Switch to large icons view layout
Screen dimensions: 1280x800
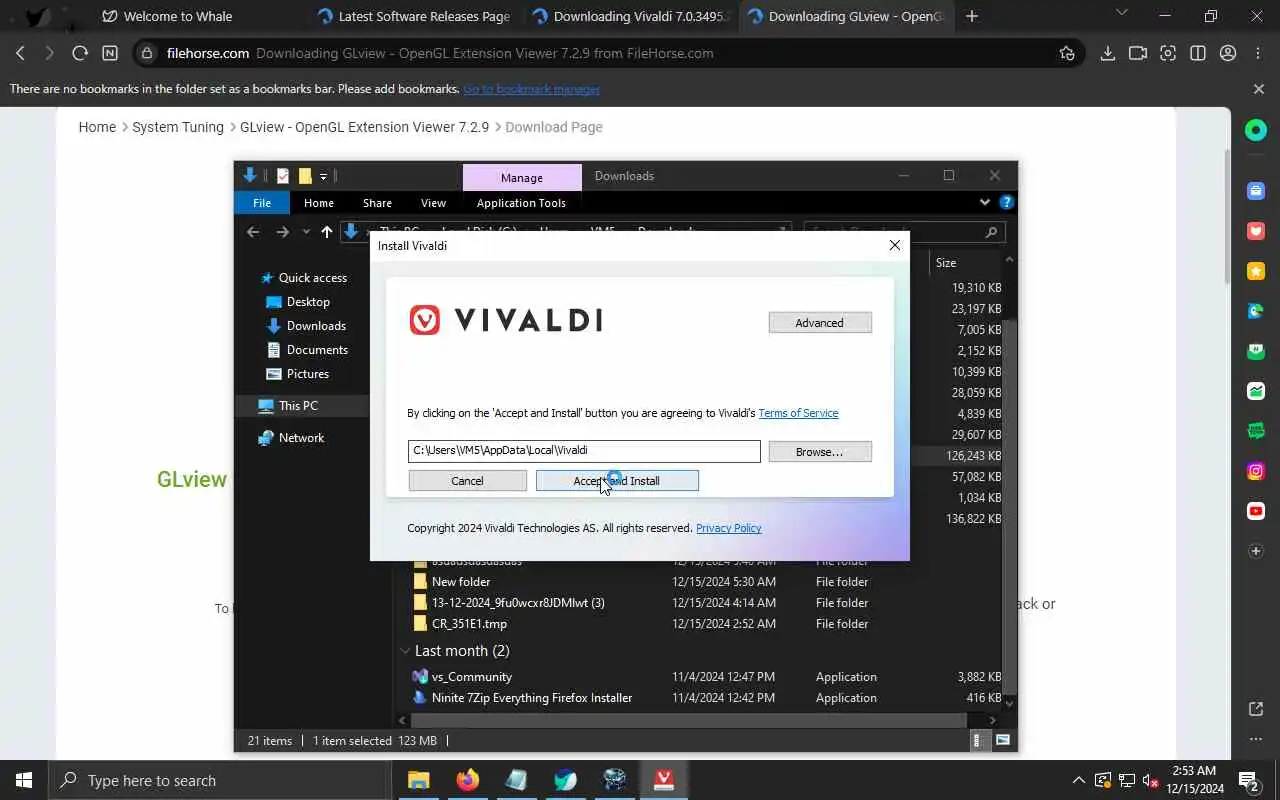(x=1003, y=741)
